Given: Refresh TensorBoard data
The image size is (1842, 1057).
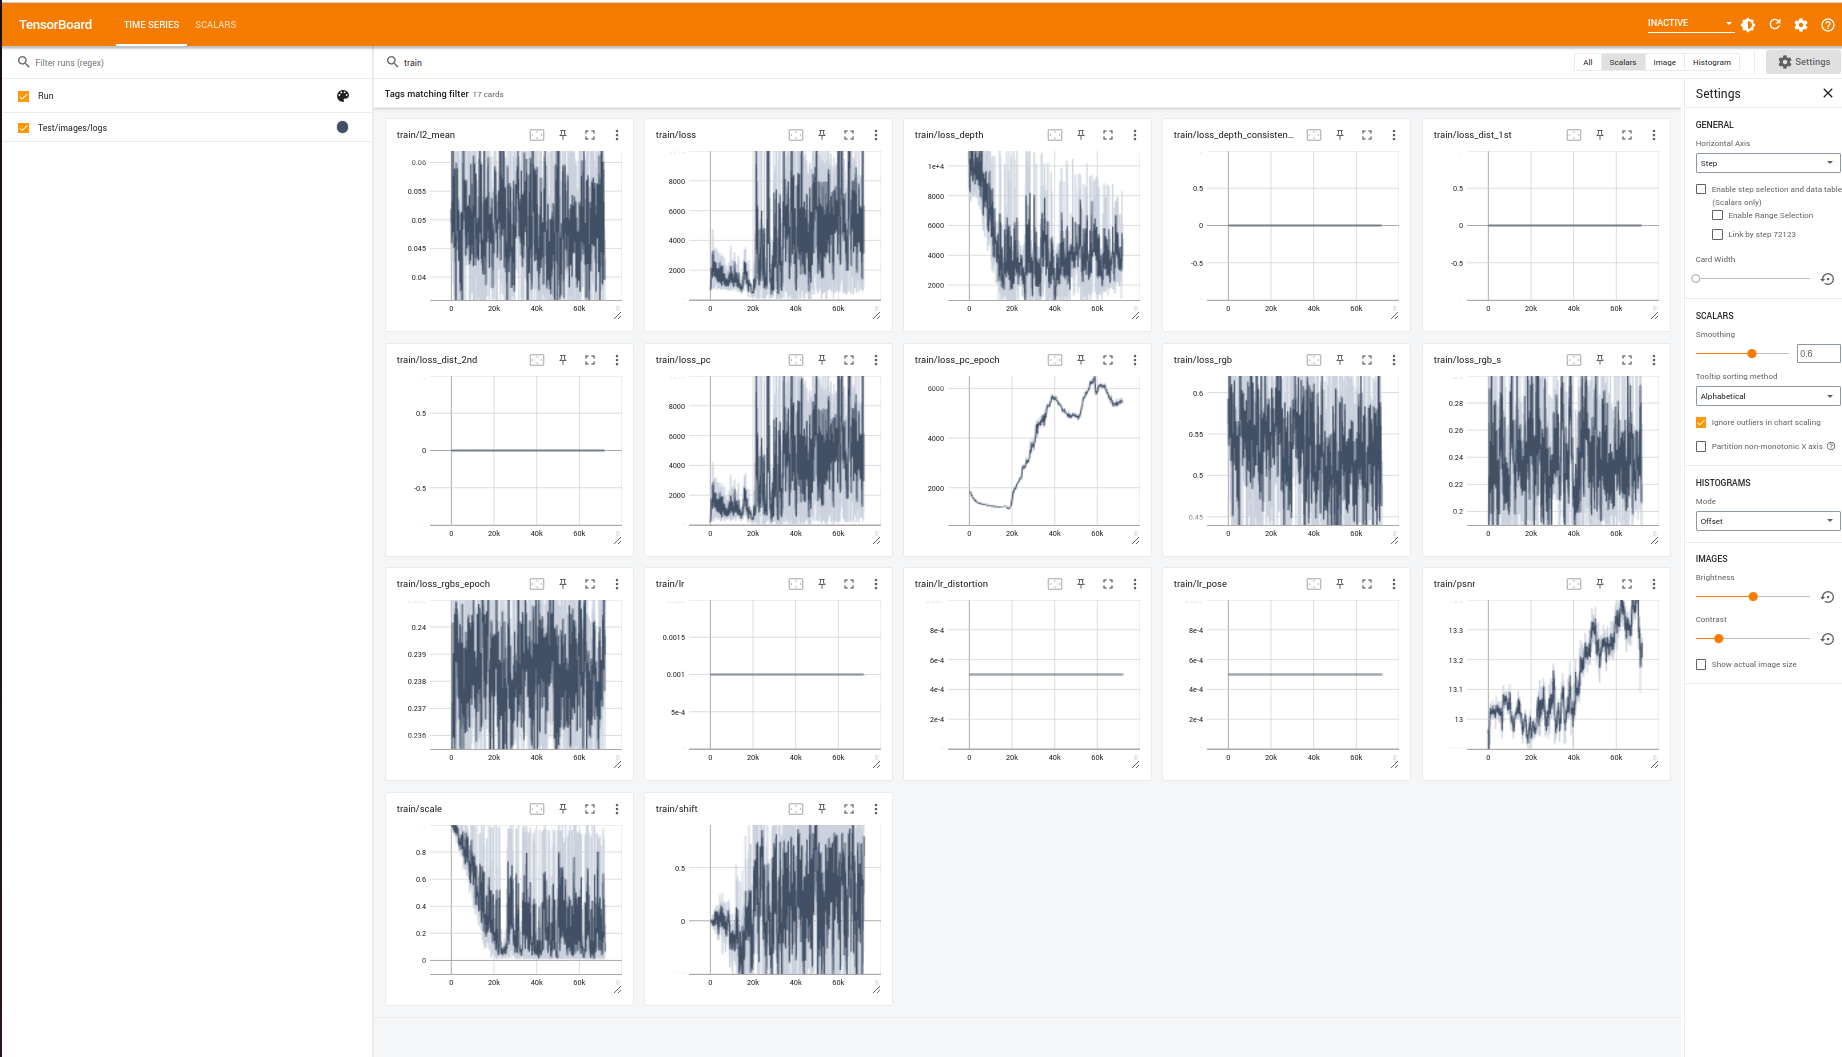Looking at the screenshot, I should tap(1775, 24).
